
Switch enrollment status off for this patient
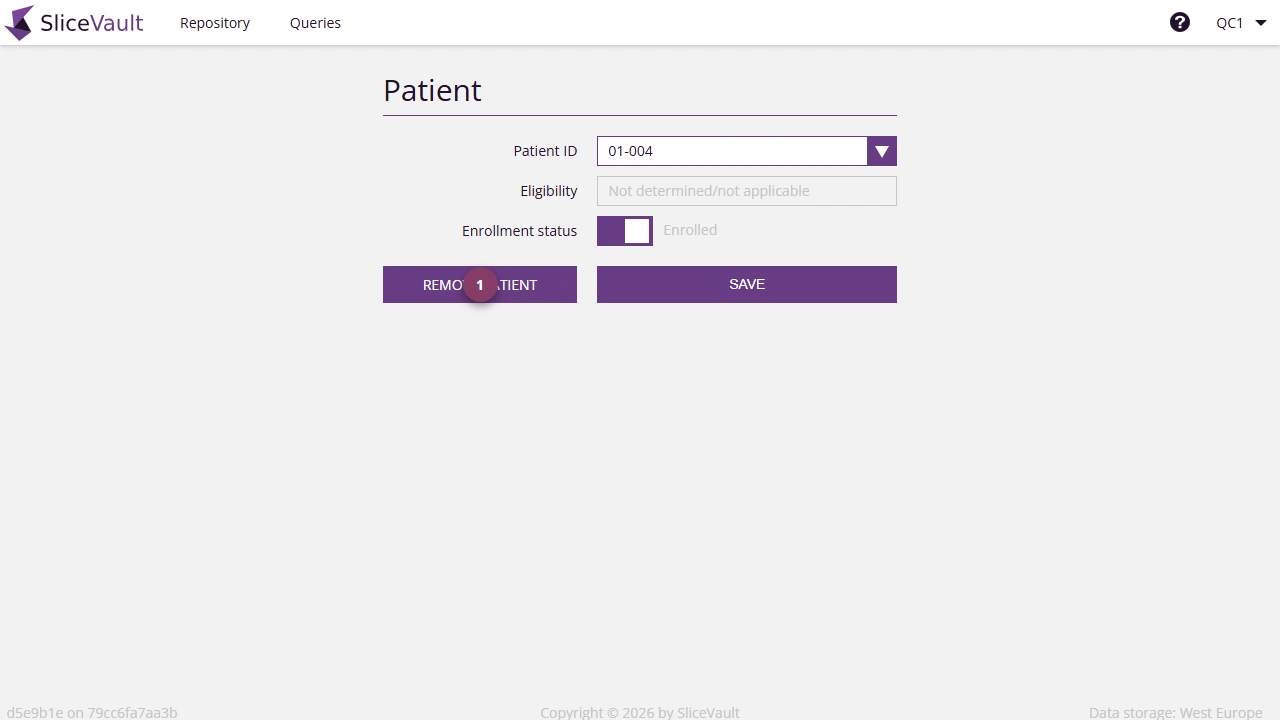(x=624, y=230)
